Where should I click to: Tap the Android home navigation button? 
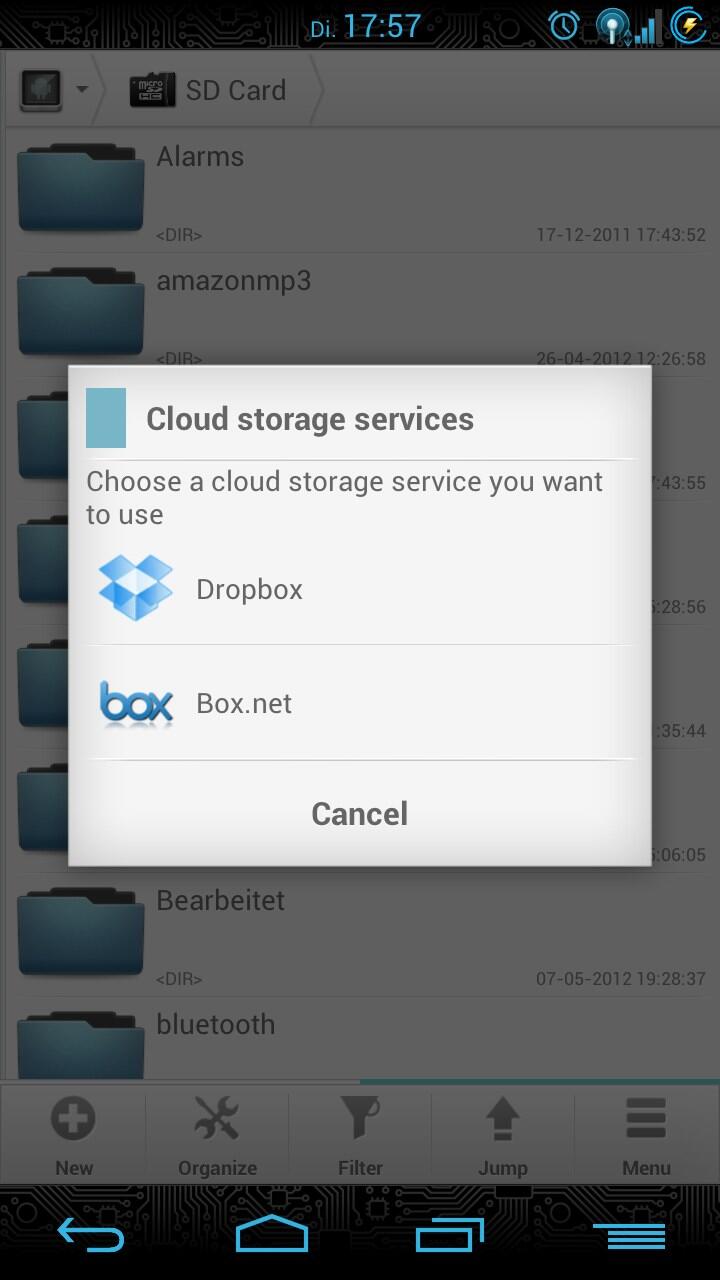271,1234
